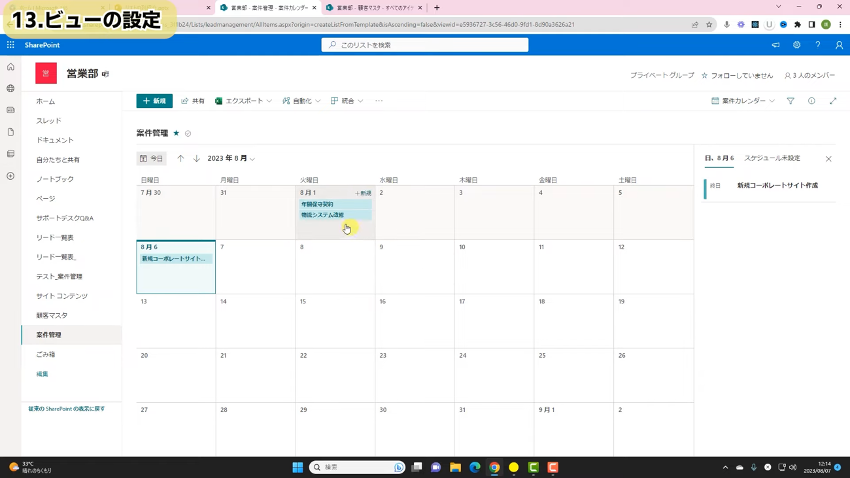The image size is (850, 478).
Task: Click the next month down arrow
Action: coord(196,158)
